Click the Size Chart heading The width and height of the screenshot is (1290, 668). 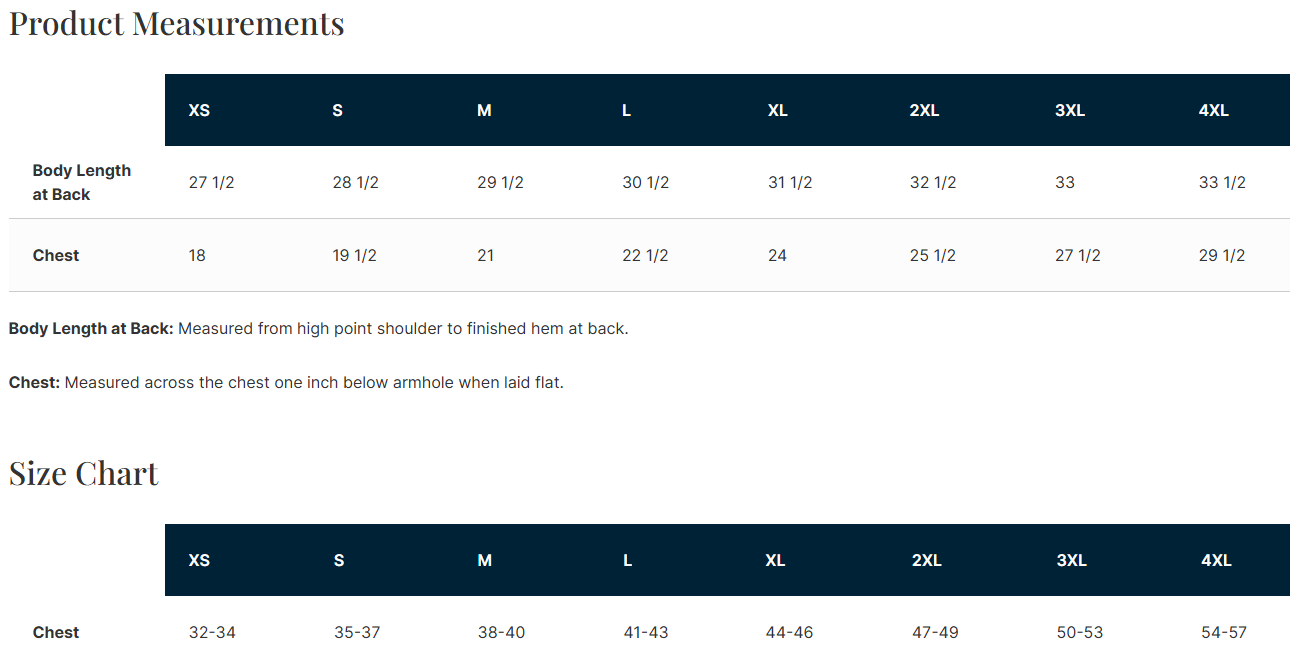pos(84,473)
